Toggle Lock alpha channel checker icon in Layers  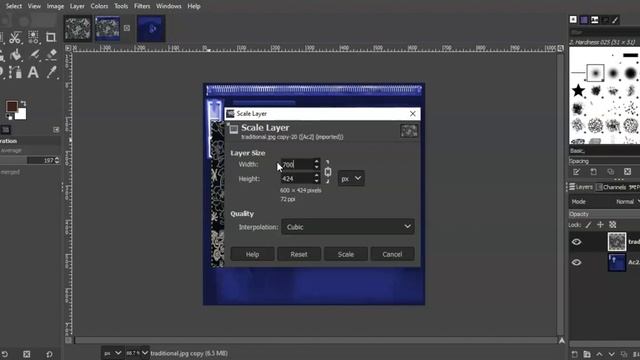(613, 224)
